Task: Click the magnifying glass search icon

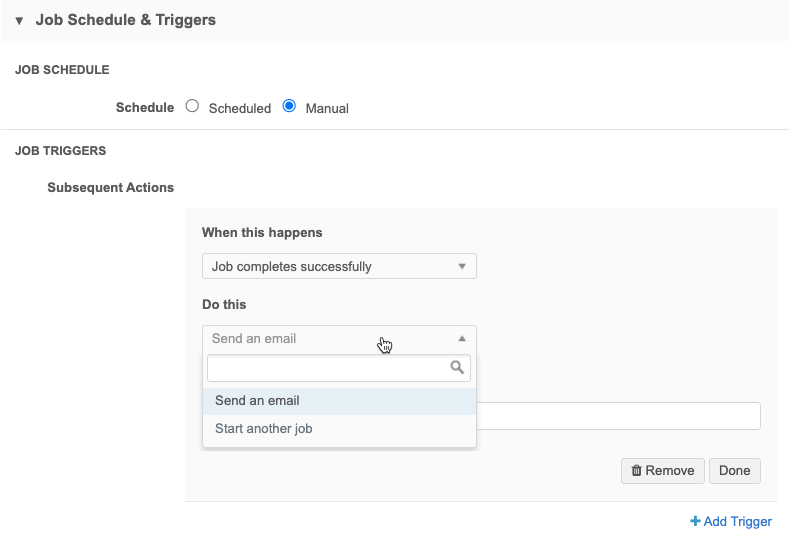Action: (x=457, y=368)
